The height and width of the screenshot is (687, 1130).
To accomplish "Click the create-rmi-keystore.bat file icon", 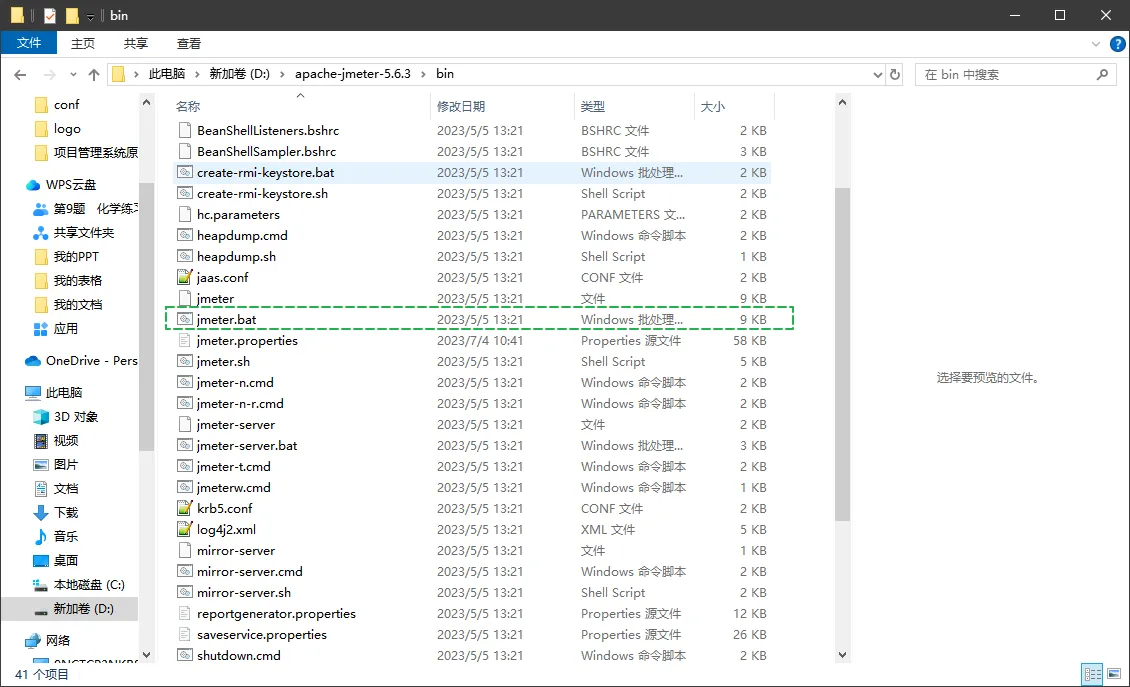I will click(x=185, y=172).
